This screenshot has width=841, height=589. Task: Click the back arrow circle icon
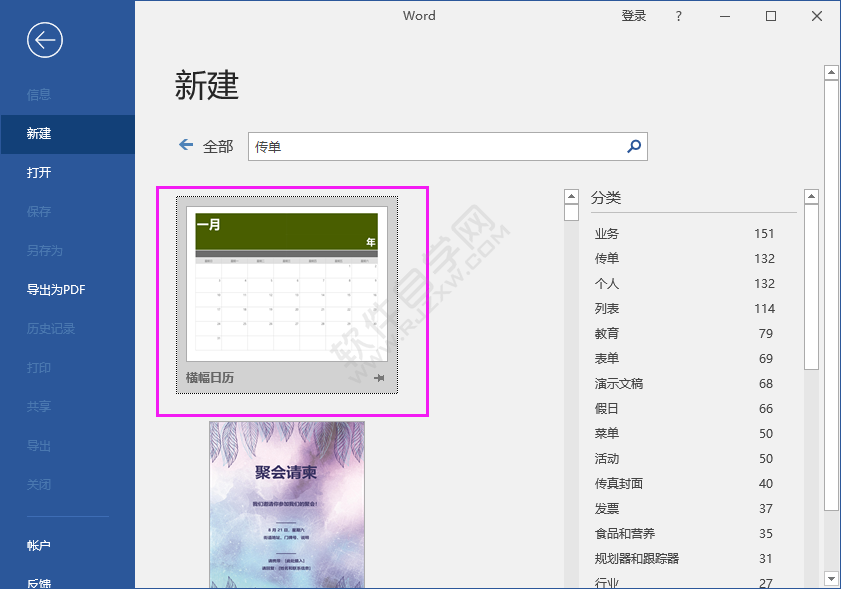point(45,40)
